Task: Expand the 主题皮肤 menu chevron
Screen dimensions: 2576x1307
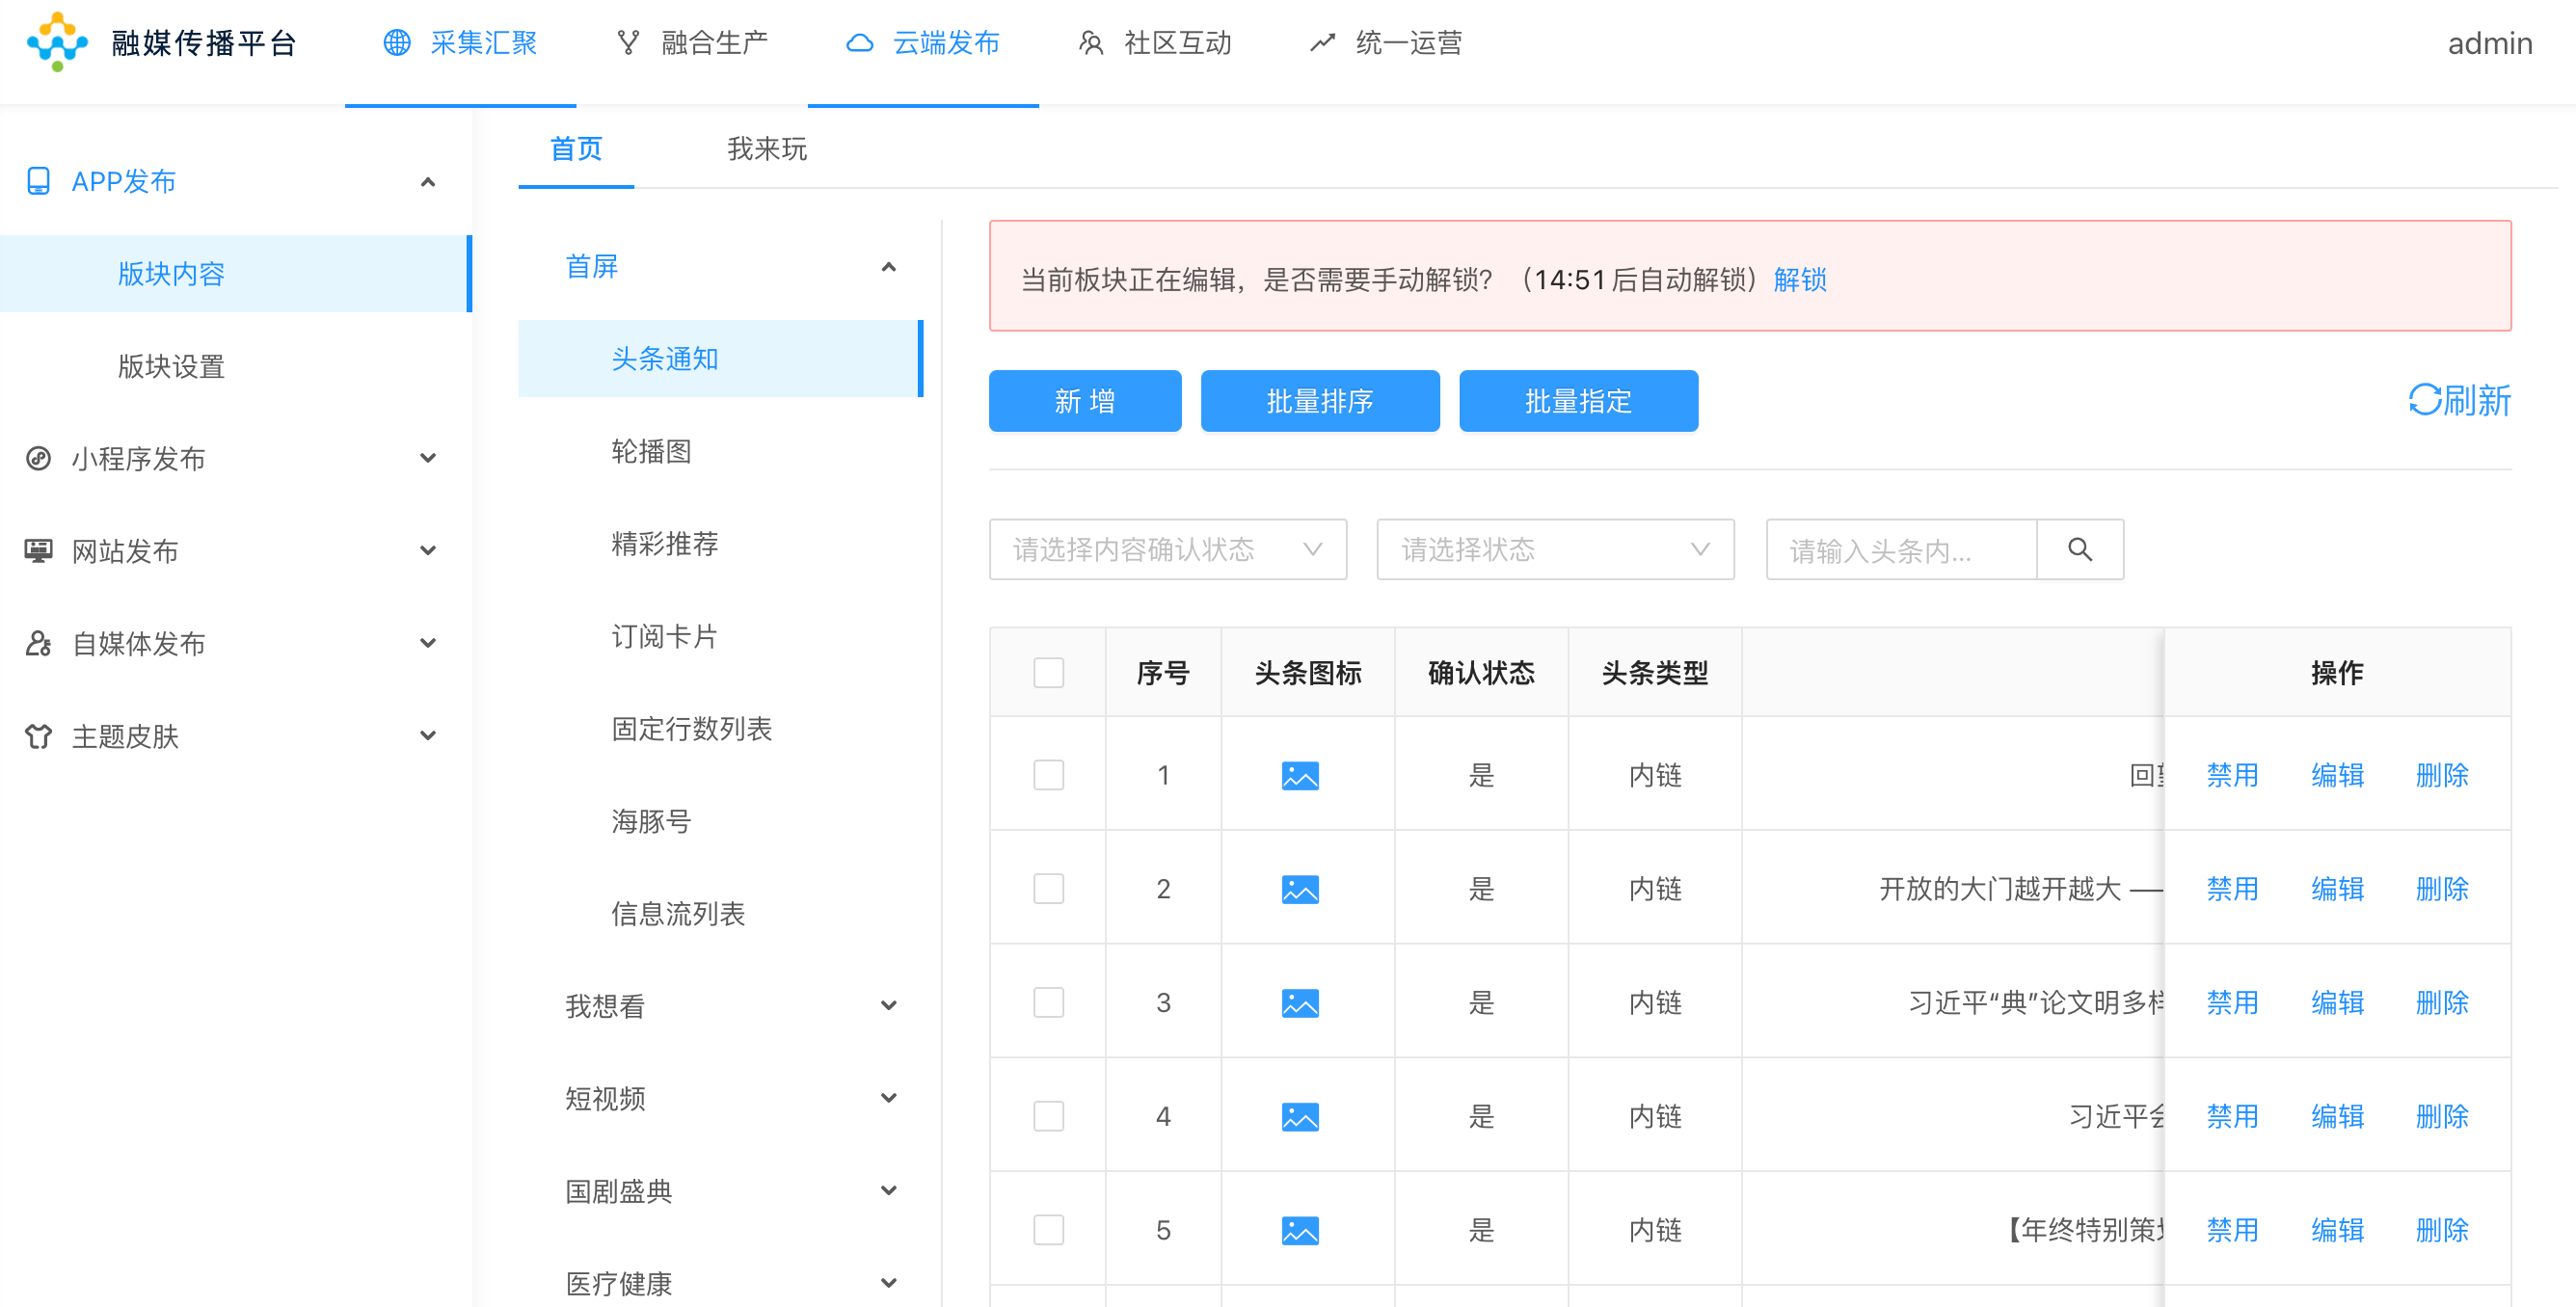Action: pyautogui.click(x=428, y=736)
